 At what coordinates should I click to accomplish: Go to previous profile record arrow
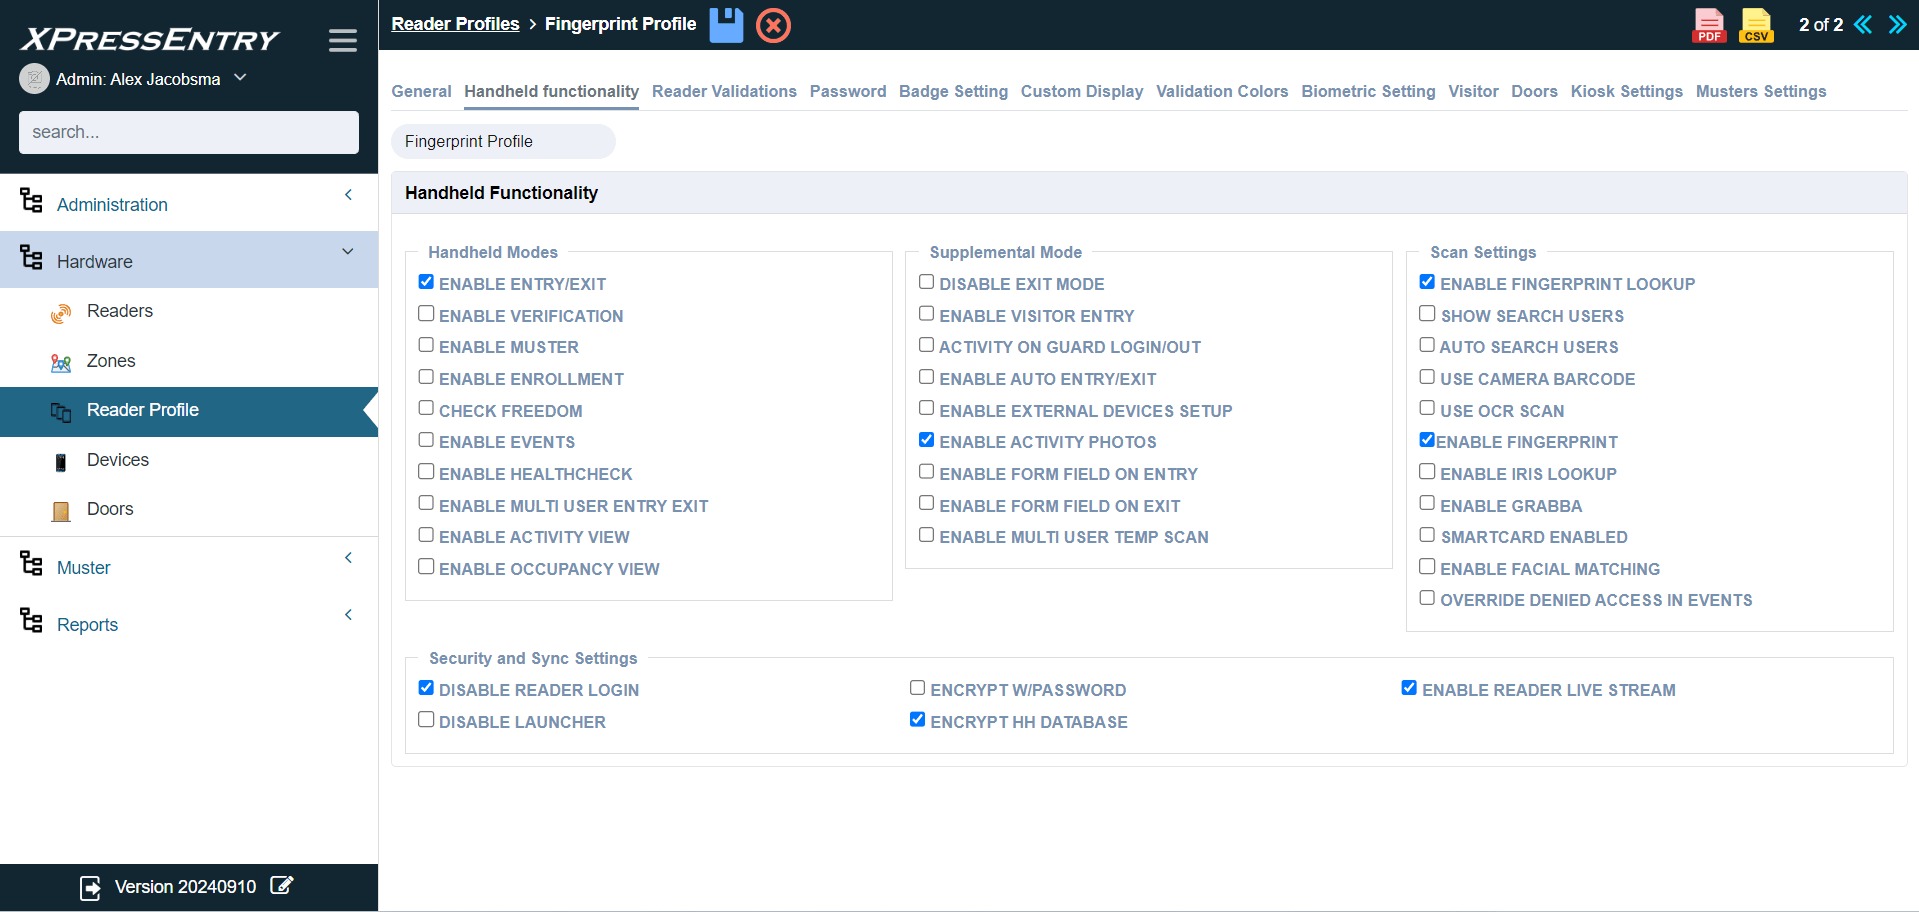tap(1863, 25)
